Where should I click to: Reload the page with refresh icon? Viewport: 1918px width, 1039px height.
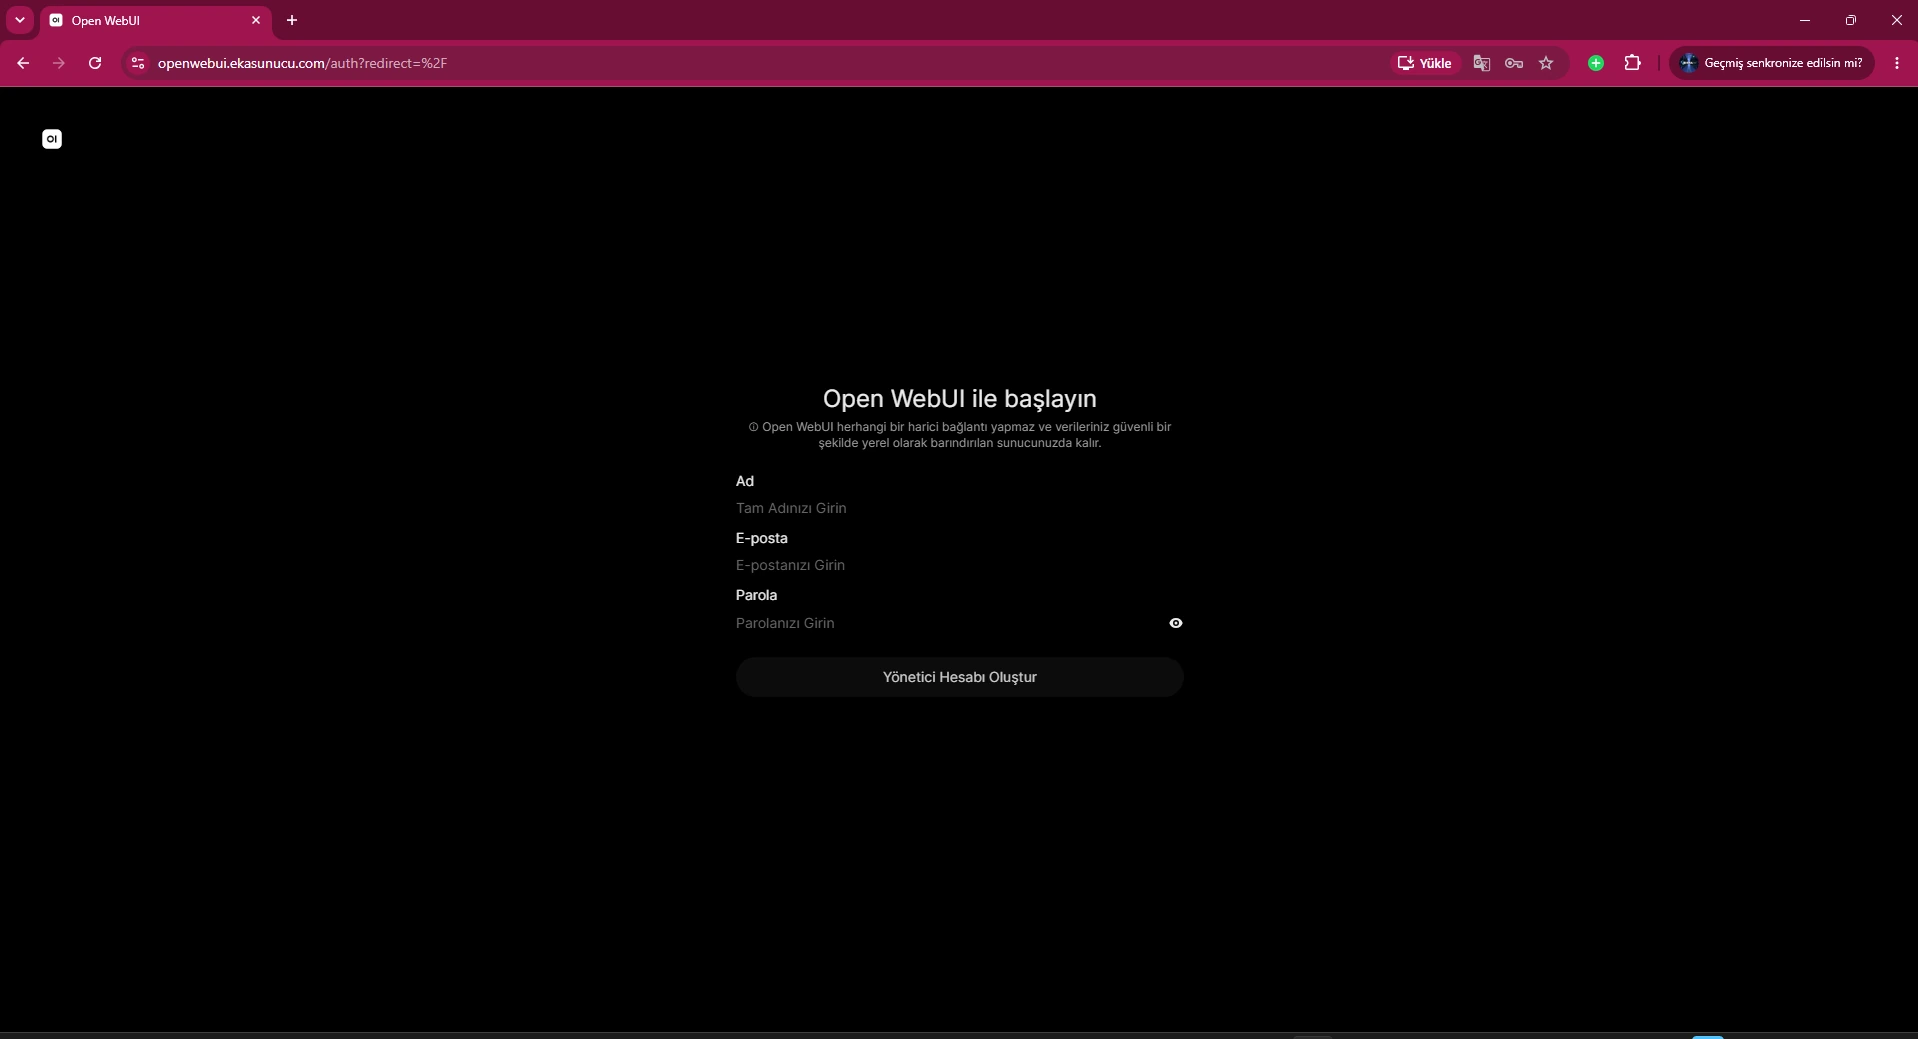pos(95,63)
